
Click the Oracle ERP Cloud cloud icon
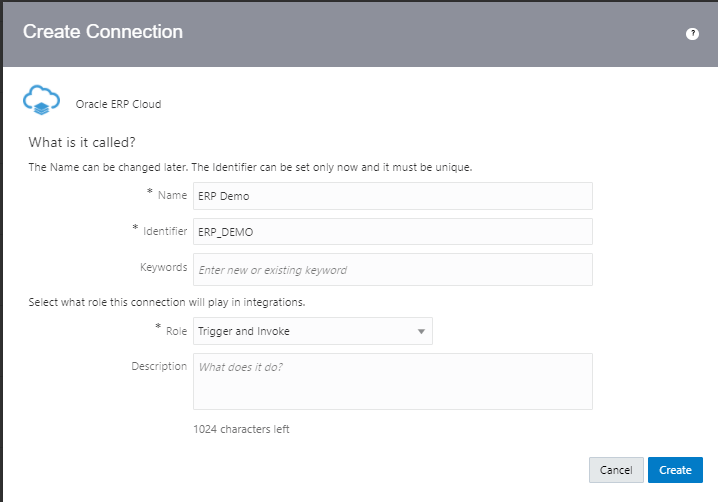coord(42,101)
